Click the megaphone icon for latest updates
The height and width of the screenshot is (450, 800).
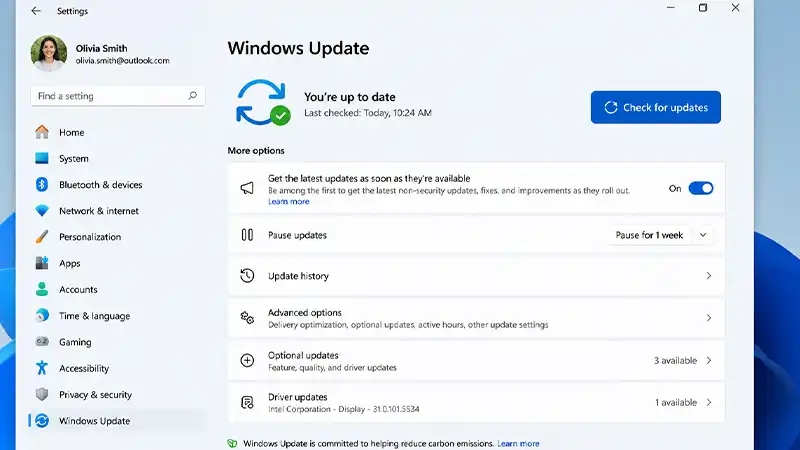tap(247, 188)
